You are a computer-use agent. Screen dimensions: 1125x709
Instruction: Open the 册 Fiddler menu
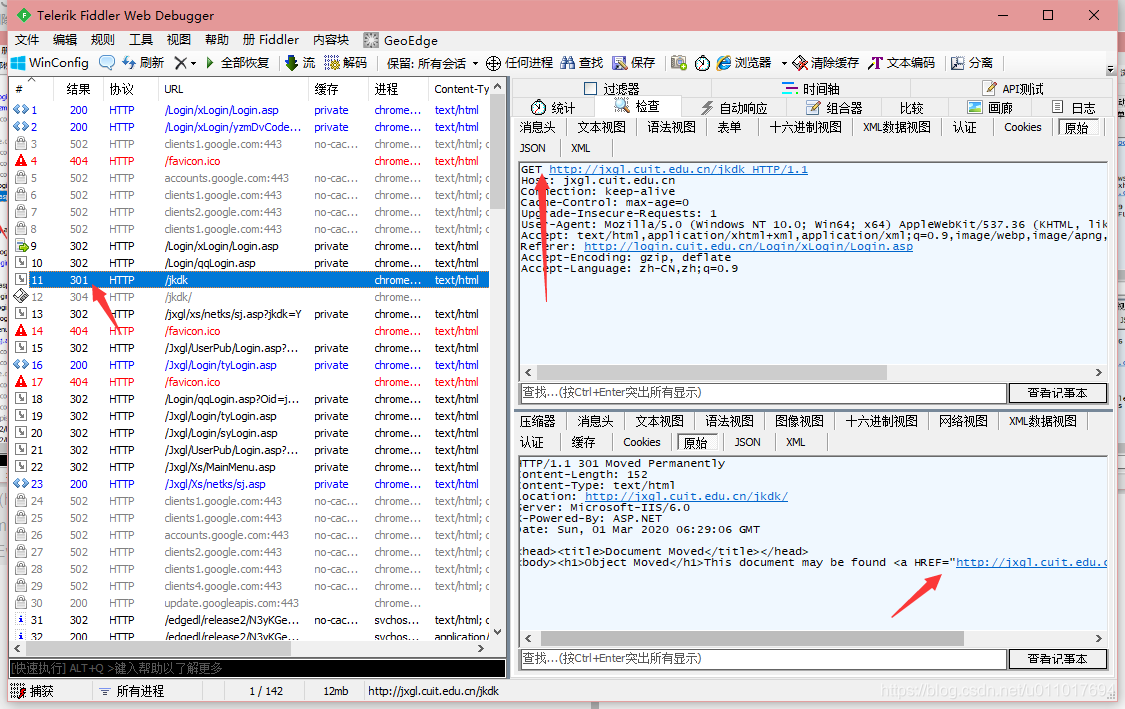pos(270,40)
